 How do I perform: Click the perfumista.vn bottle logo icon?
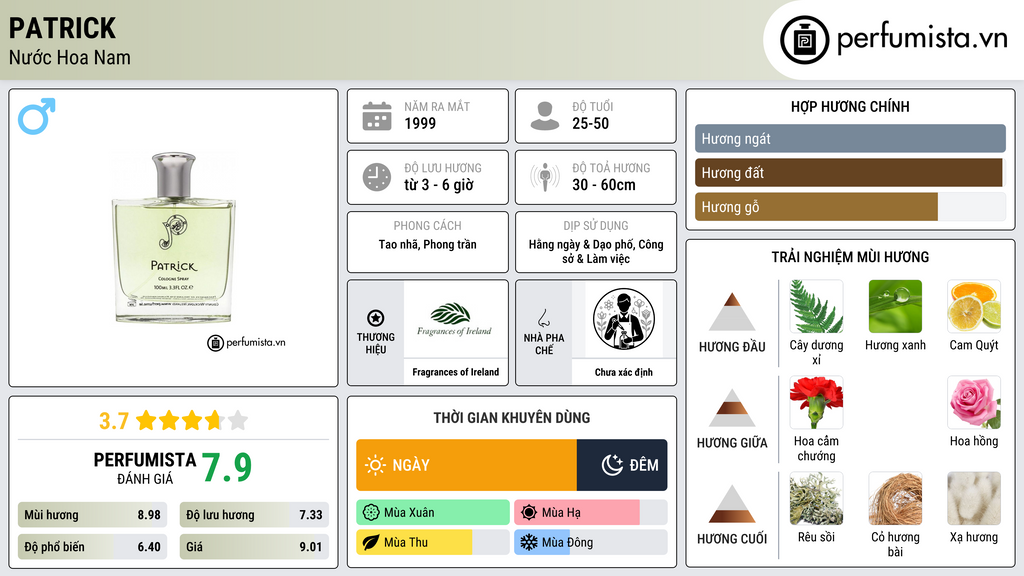point(804,40)
